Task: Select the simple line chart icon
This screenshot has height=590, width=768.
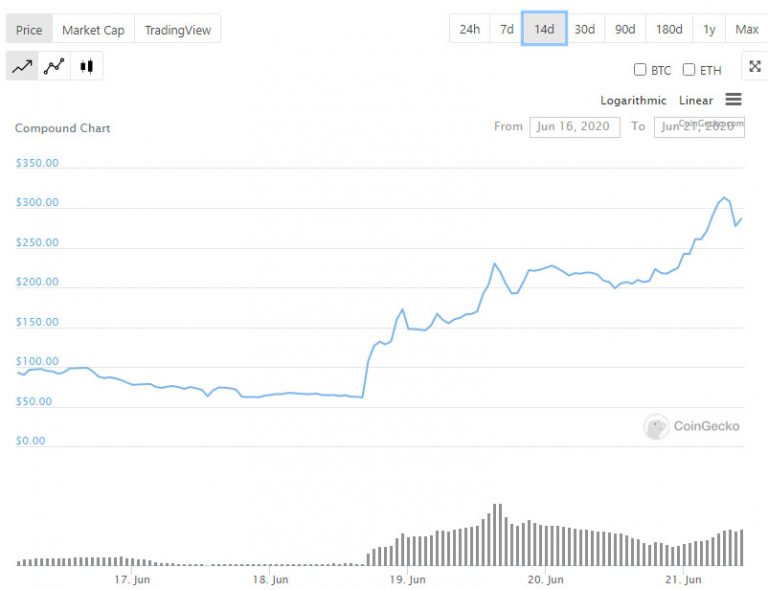Action: point(22,66)
